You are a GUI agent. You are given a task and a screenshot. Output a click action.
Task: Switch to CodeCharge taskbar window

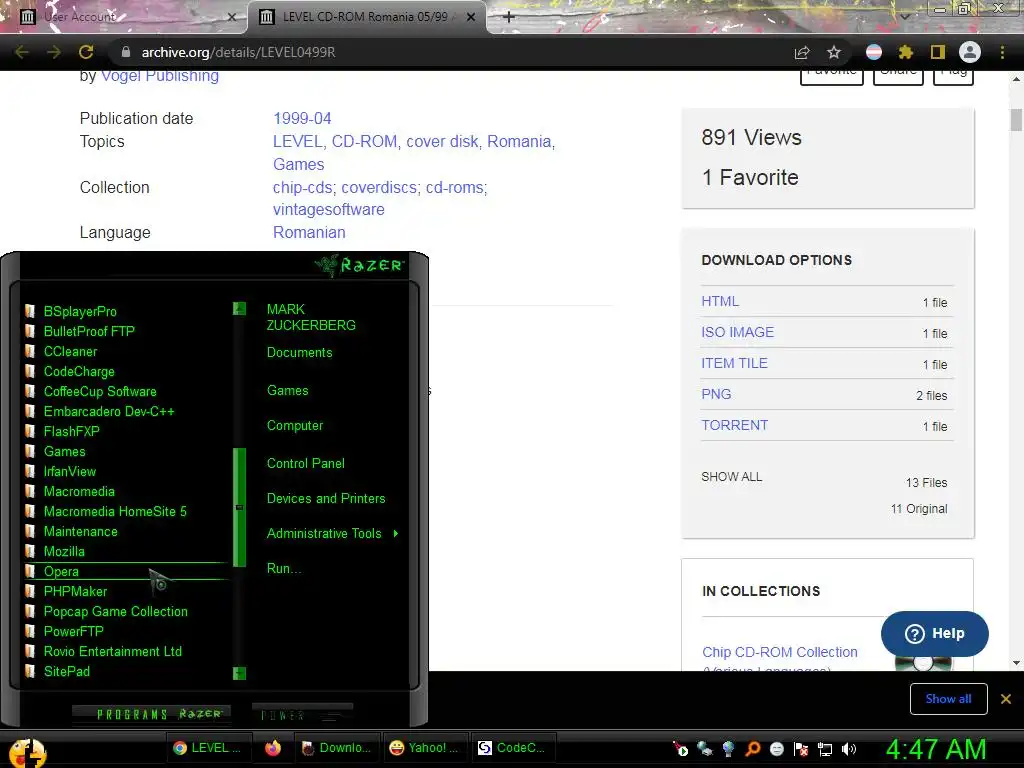point(512,748)
